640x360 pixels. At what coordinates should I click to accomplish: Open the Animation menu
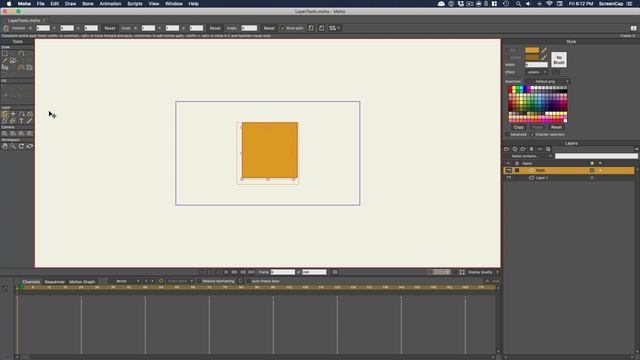110,4
